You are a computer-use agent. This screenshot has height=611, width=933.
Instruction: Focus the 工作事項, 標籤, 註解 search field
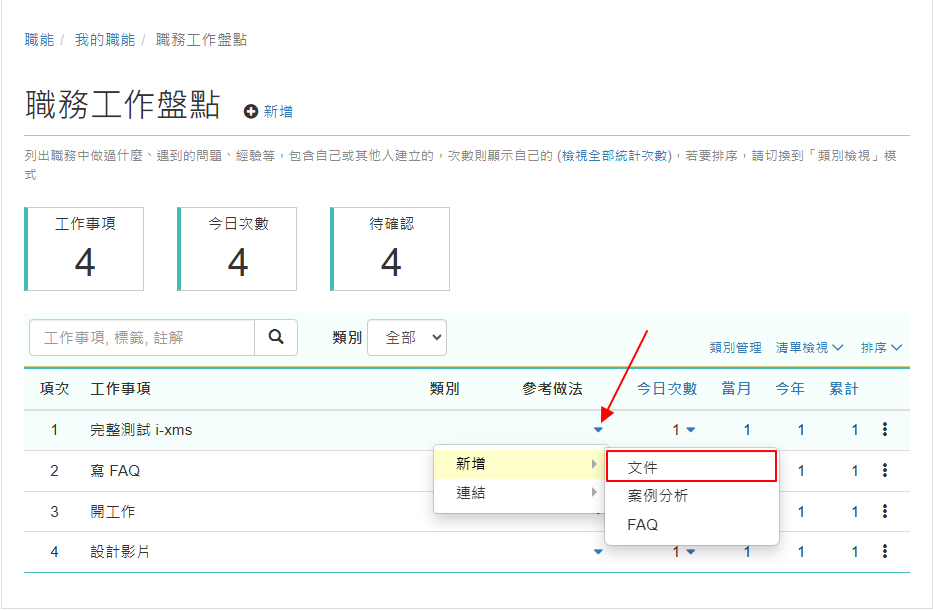[142, 337]
